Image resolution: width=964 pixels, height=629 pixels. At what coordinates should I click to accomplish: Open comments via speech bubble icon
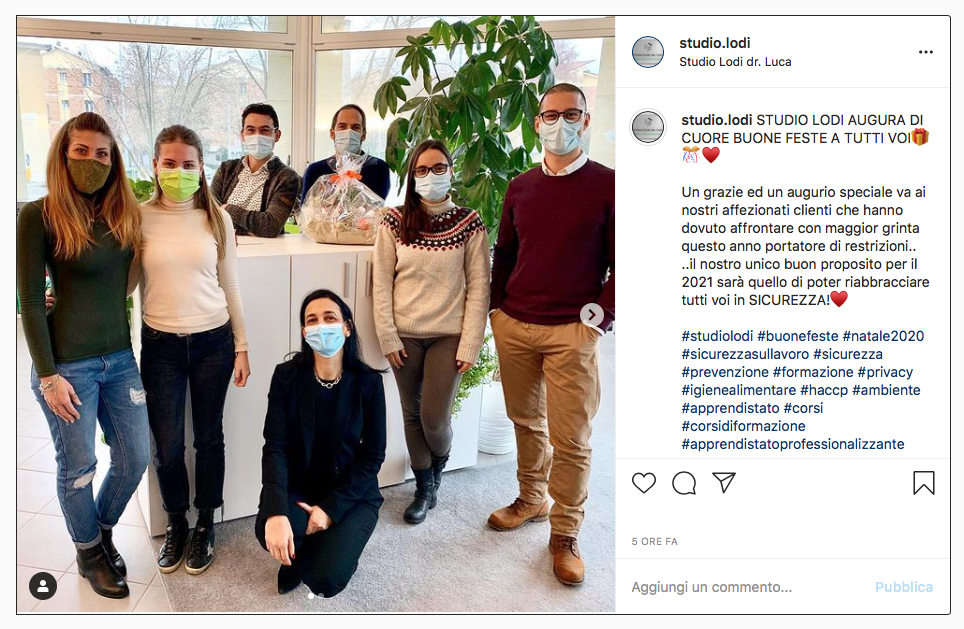tap(684, 483)
